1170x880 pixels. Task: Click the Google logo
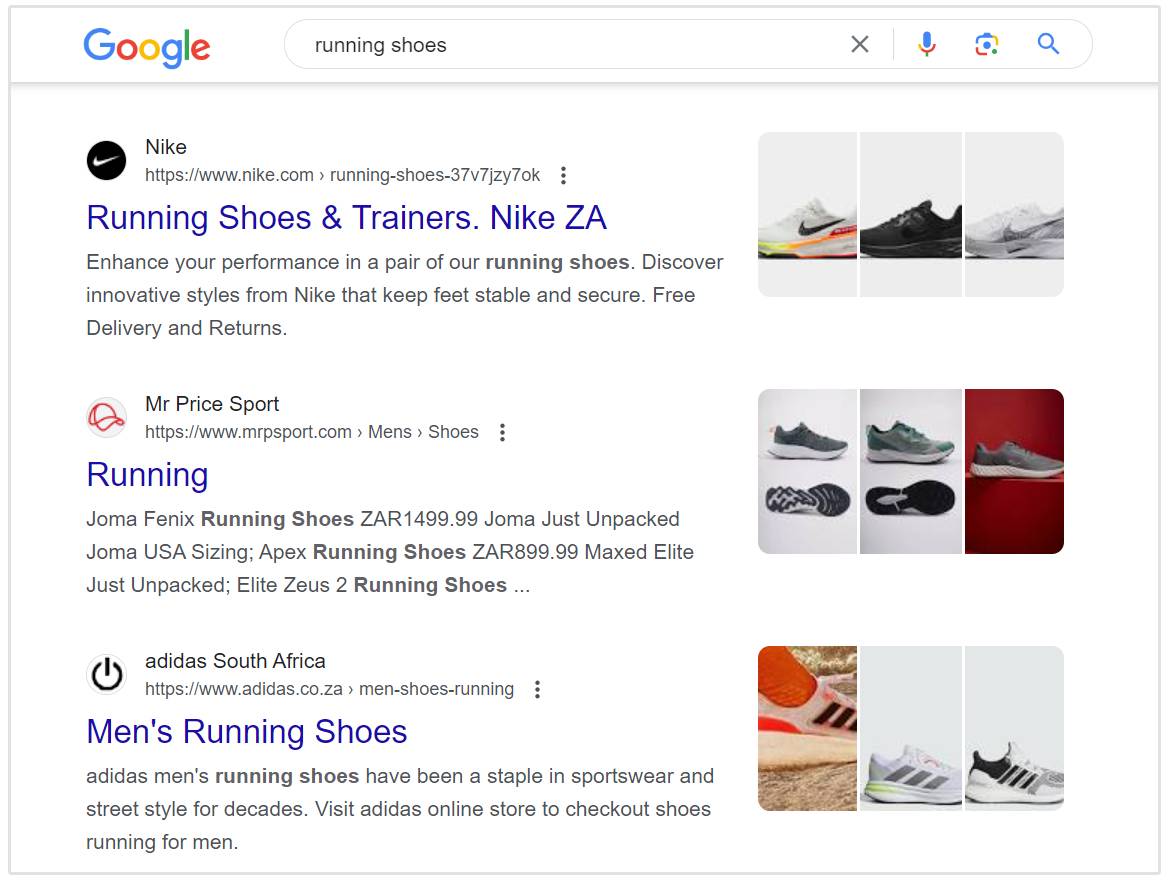pyautogui.click(x=146, y=46)
